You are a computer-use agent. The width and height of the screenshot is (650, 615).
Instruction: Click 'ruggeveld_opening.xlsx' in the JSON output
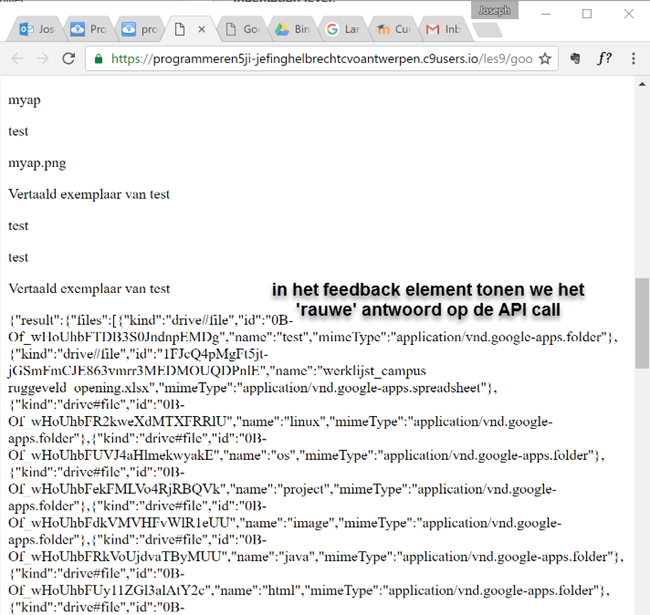79,388
